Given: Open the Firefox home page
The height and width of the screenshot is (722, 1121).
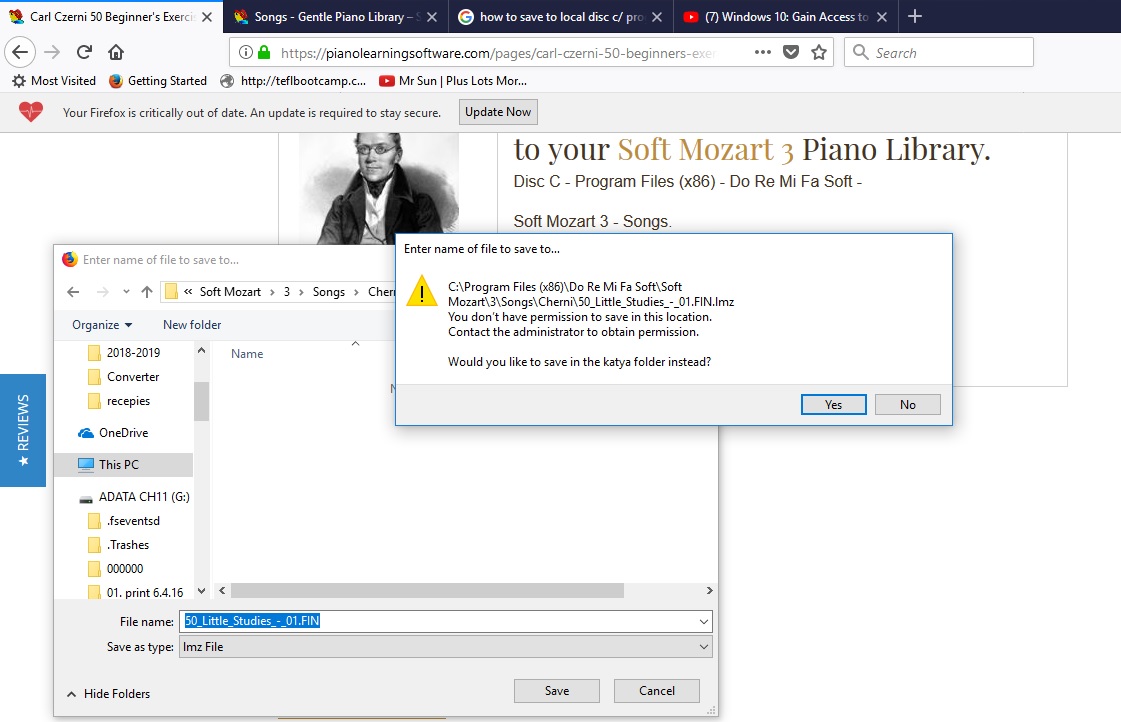Looking at the screenshot, I should (116, 52).
